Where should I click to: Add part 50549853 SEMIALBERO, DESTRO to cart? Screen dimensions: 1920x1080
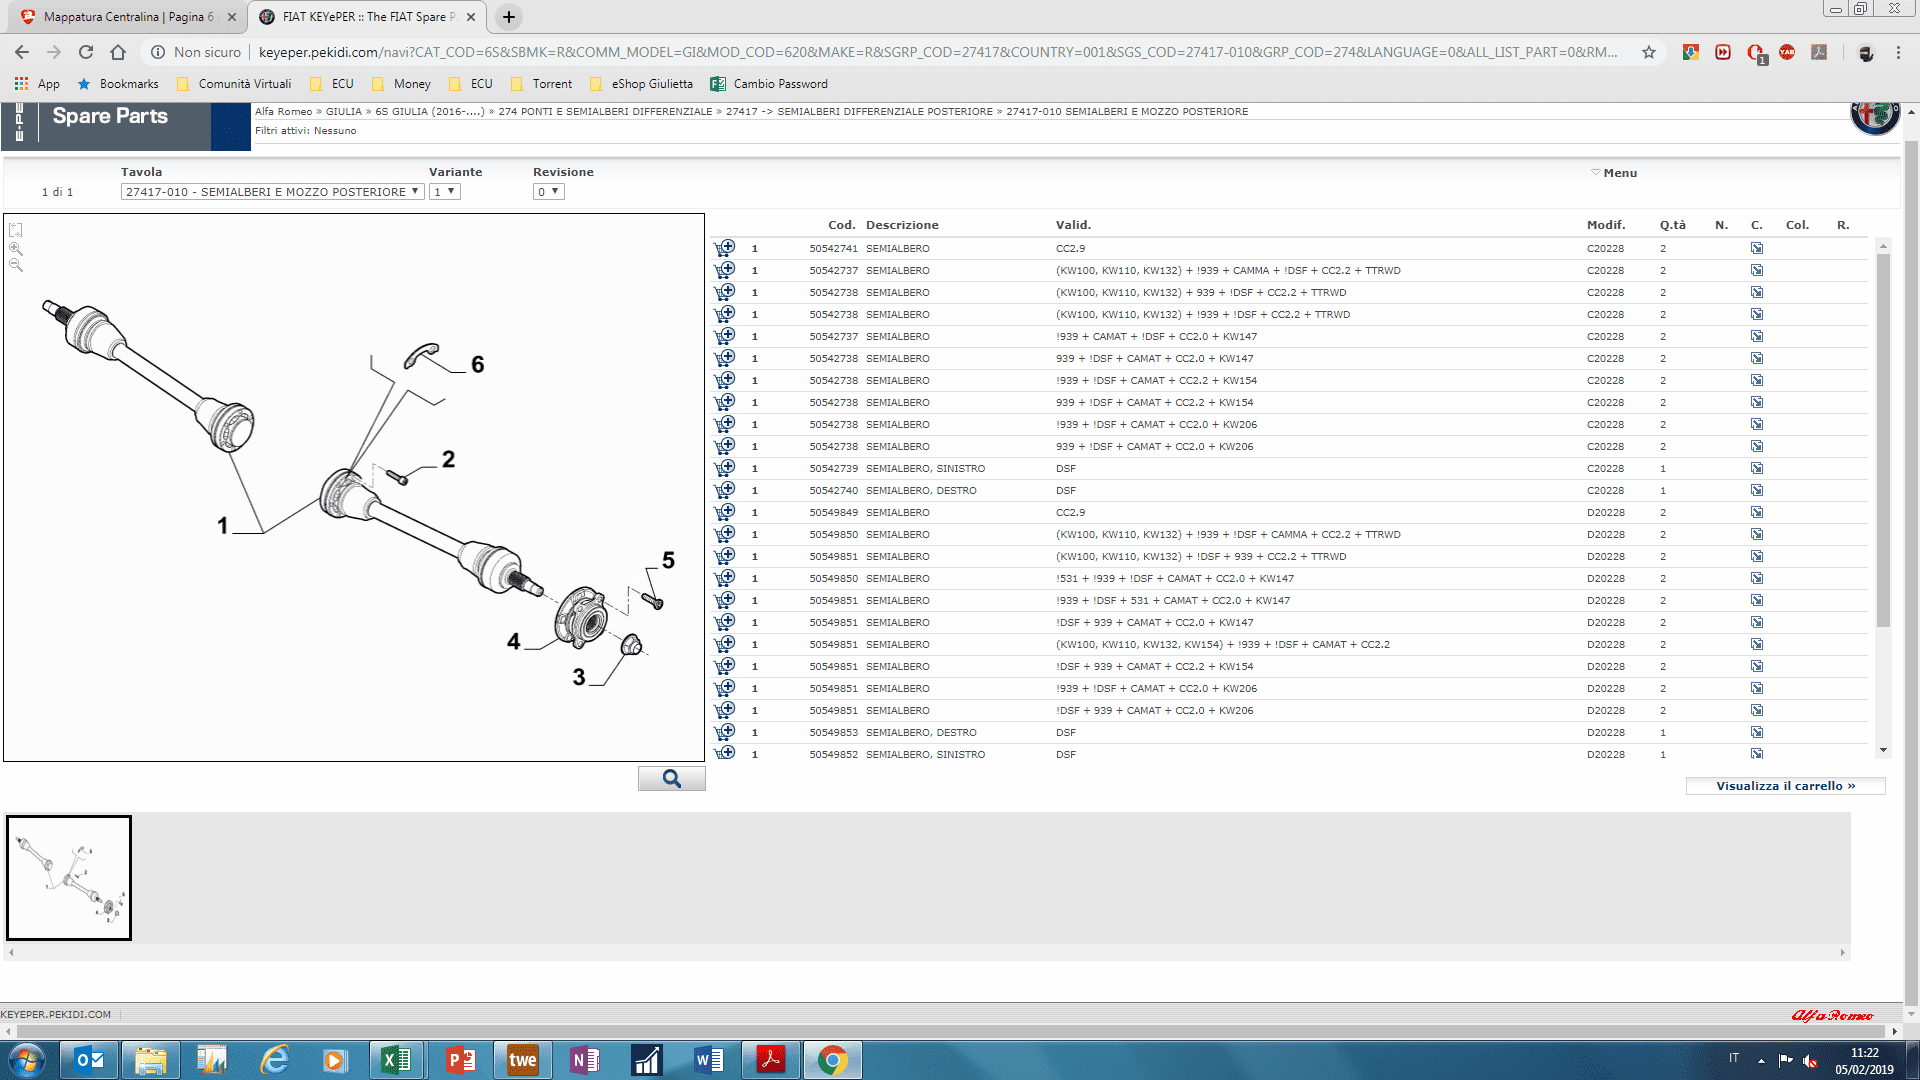(725, 732)
